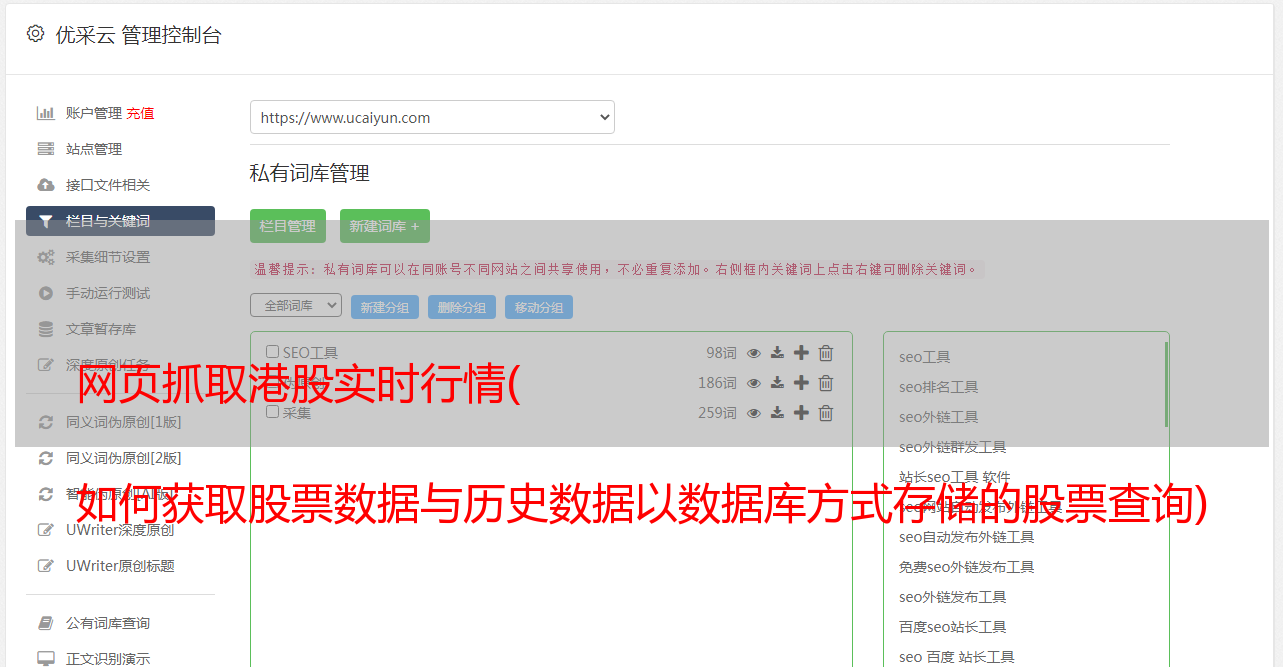Click the 98词 count text
1283x667 pixels.
tap(721, 353)
